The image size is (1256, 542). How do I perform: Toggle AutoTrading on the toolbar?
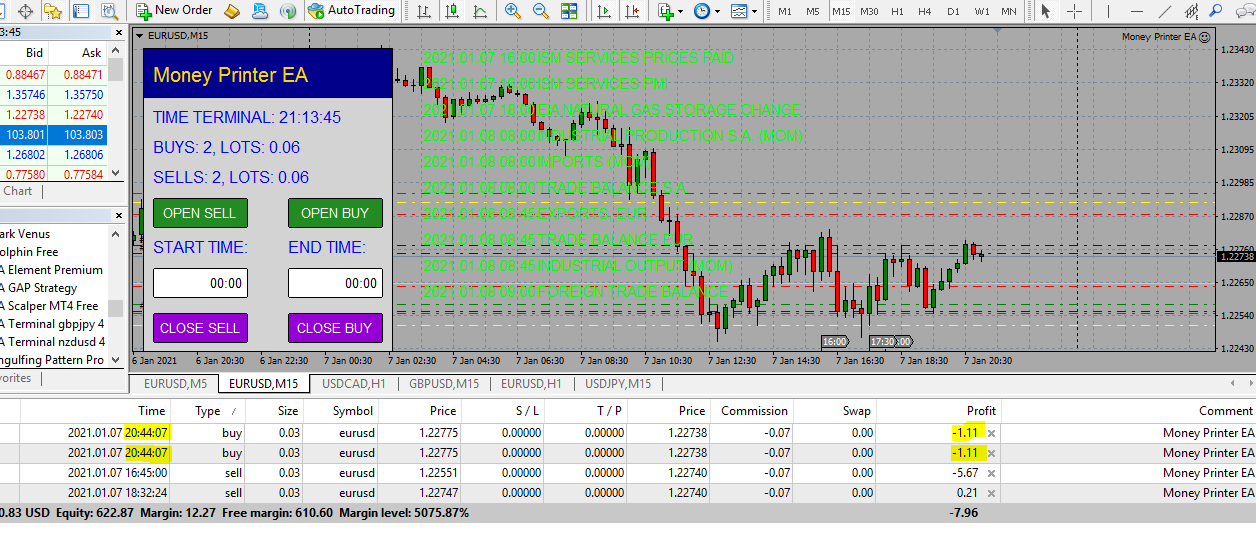352,10
